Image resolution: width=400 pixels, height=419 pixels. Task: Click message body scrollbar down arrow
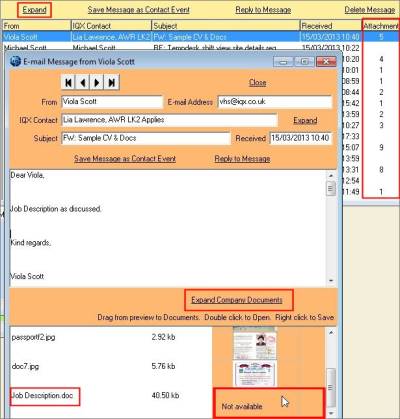coord(331,281)
